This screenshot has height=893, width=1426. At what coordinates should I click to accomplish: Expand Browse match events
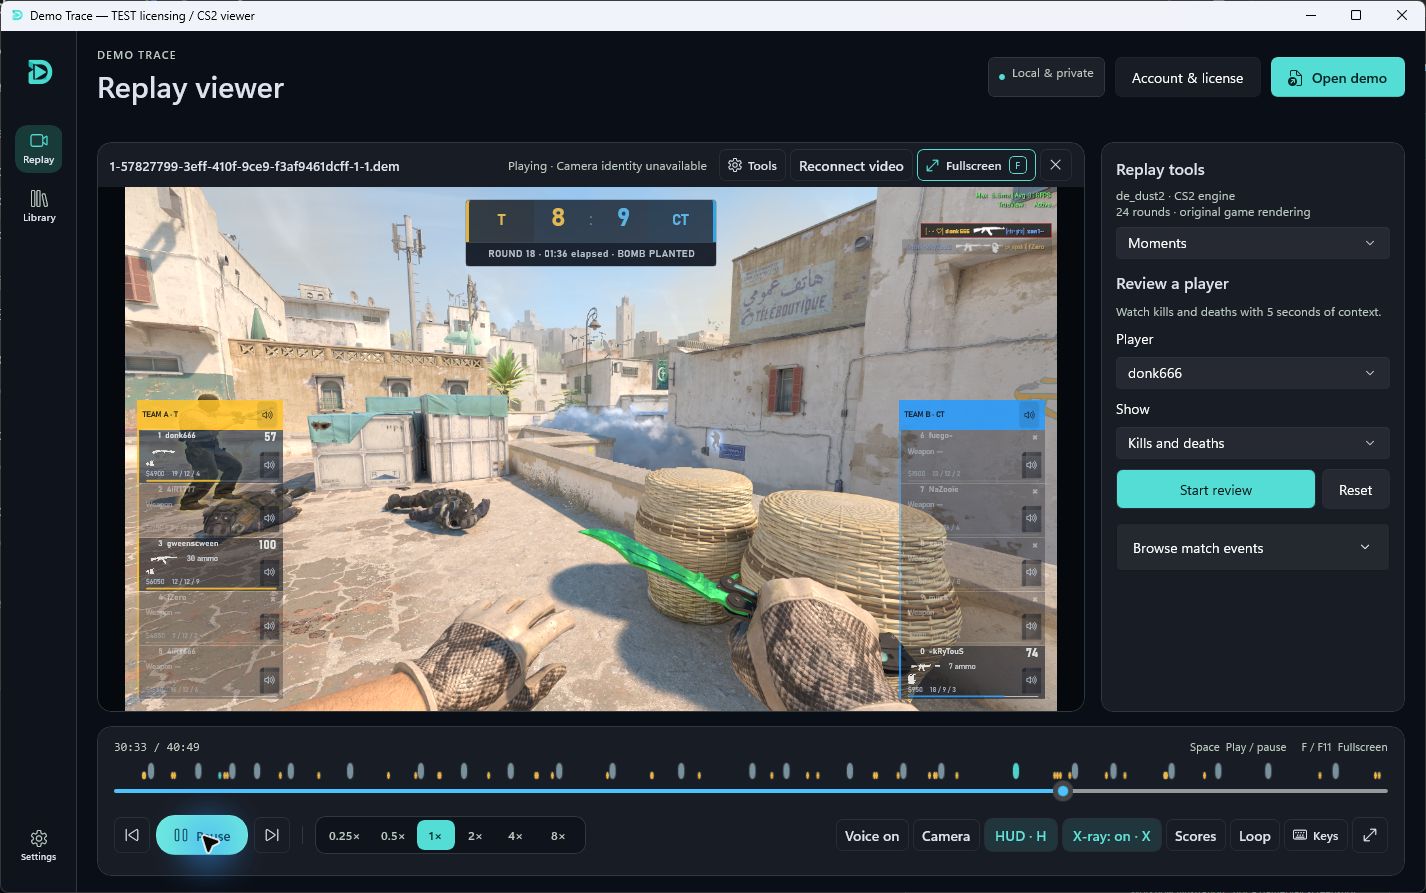1252,548
